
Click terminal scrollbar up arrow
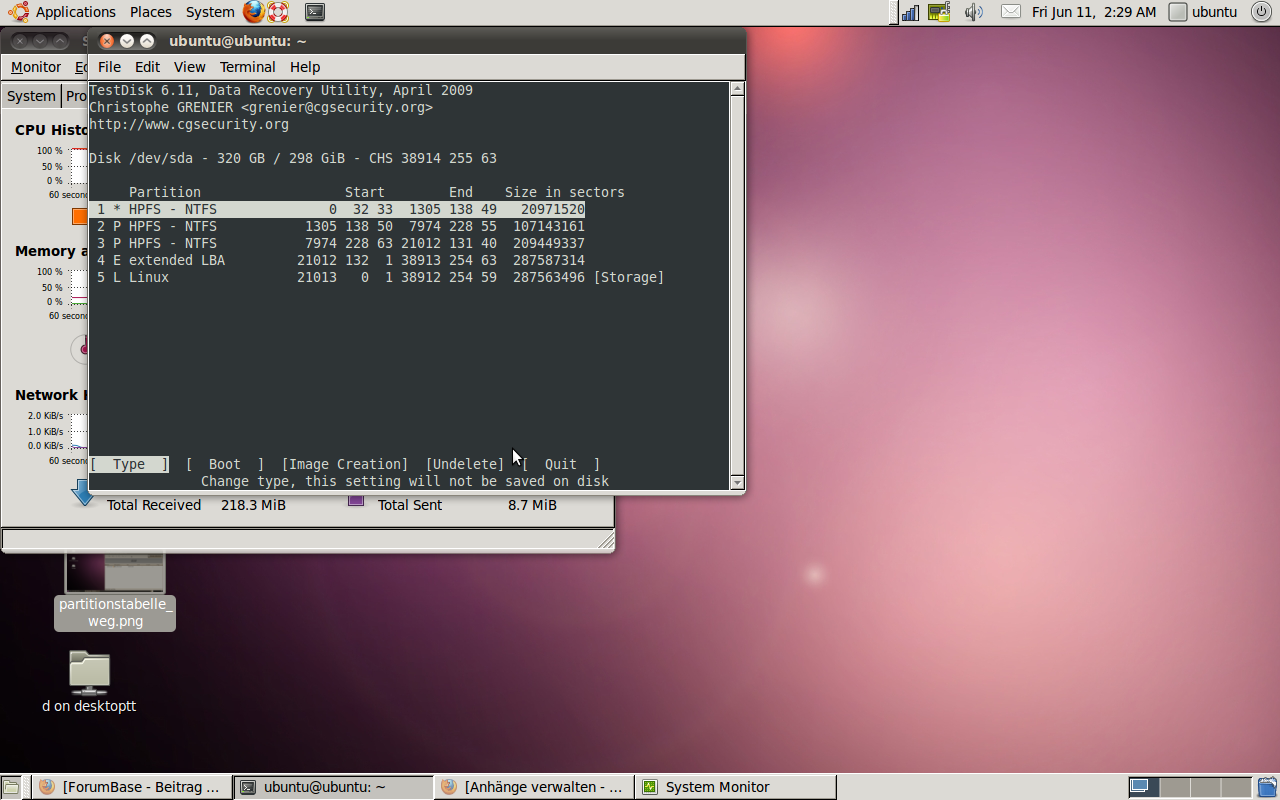pyautogui.click(x=737, y=89)
